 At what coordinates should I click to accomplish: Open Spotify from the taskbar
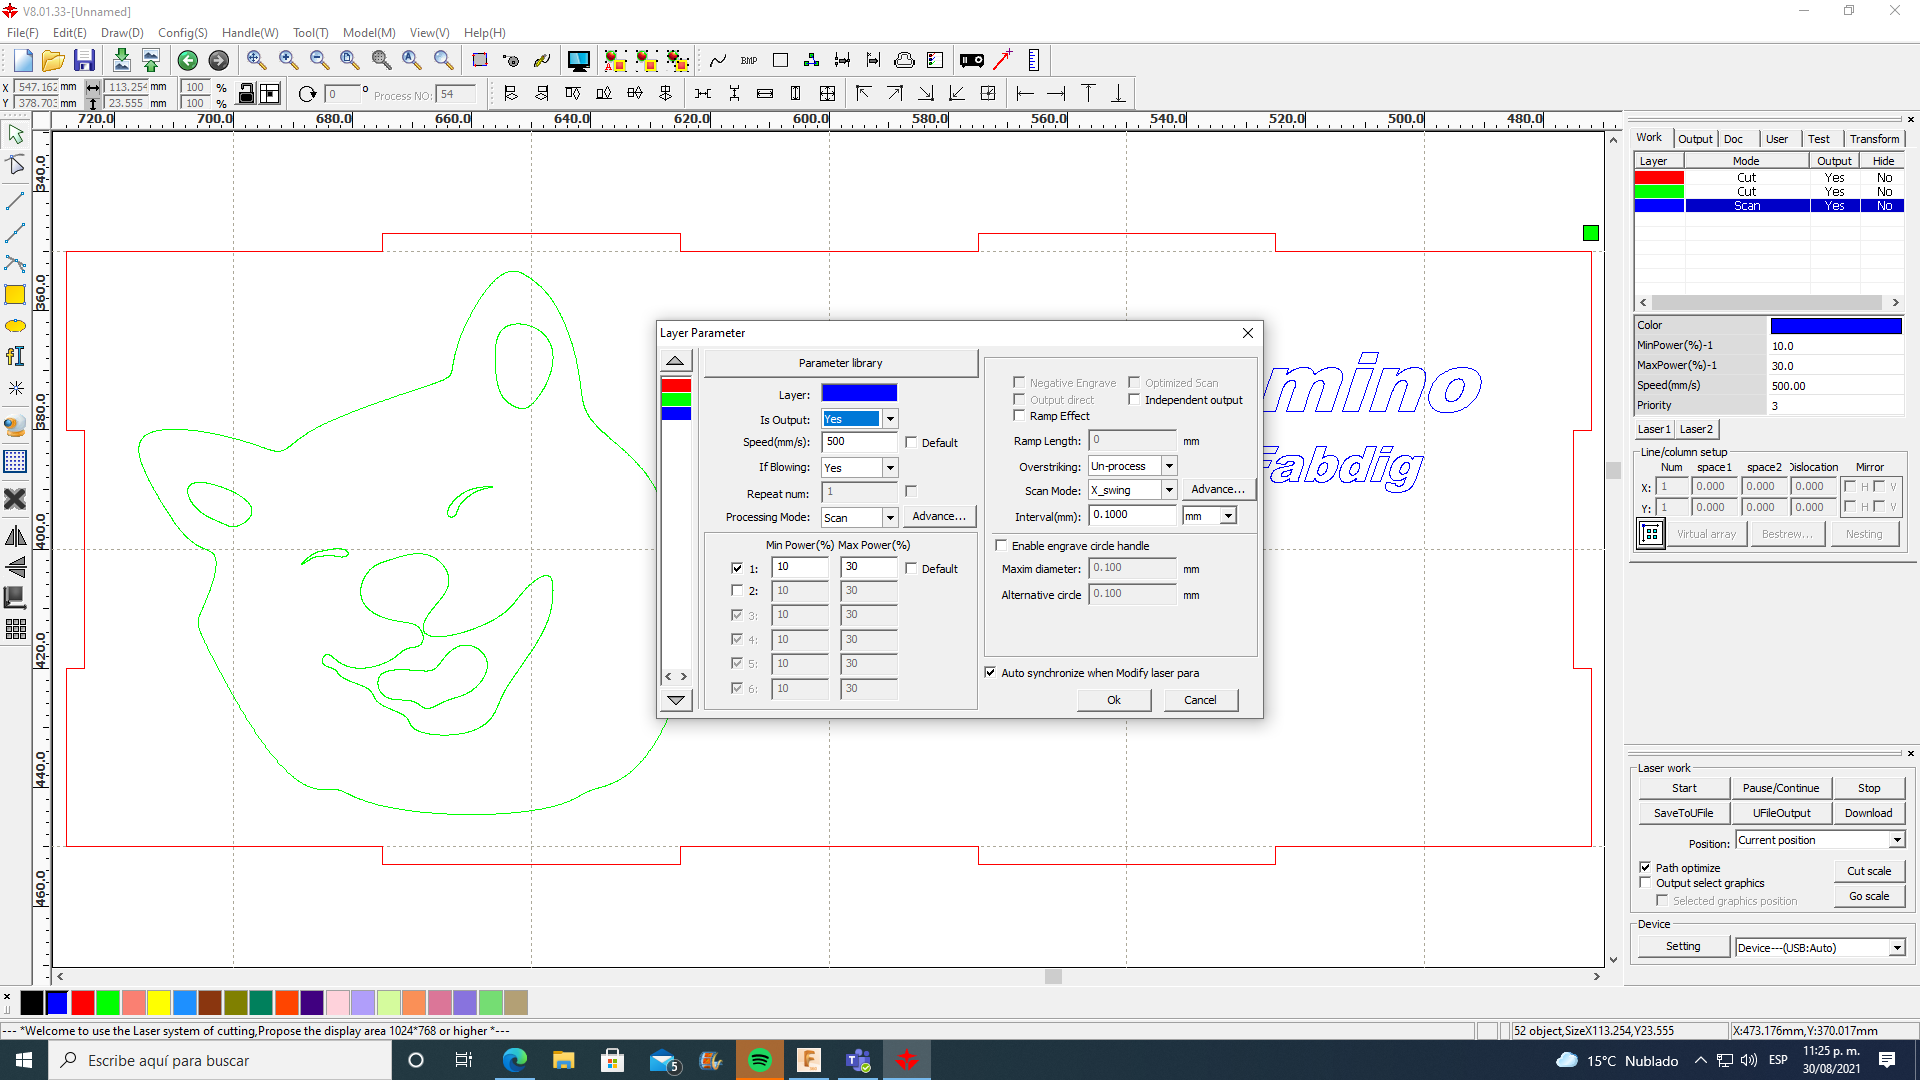[x=760, y=1060]
